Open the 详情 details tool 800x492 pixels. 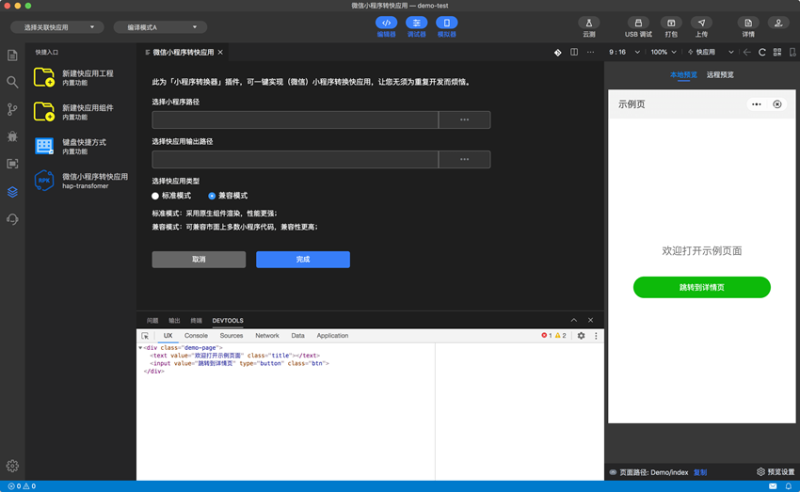(x=748, y=27)
